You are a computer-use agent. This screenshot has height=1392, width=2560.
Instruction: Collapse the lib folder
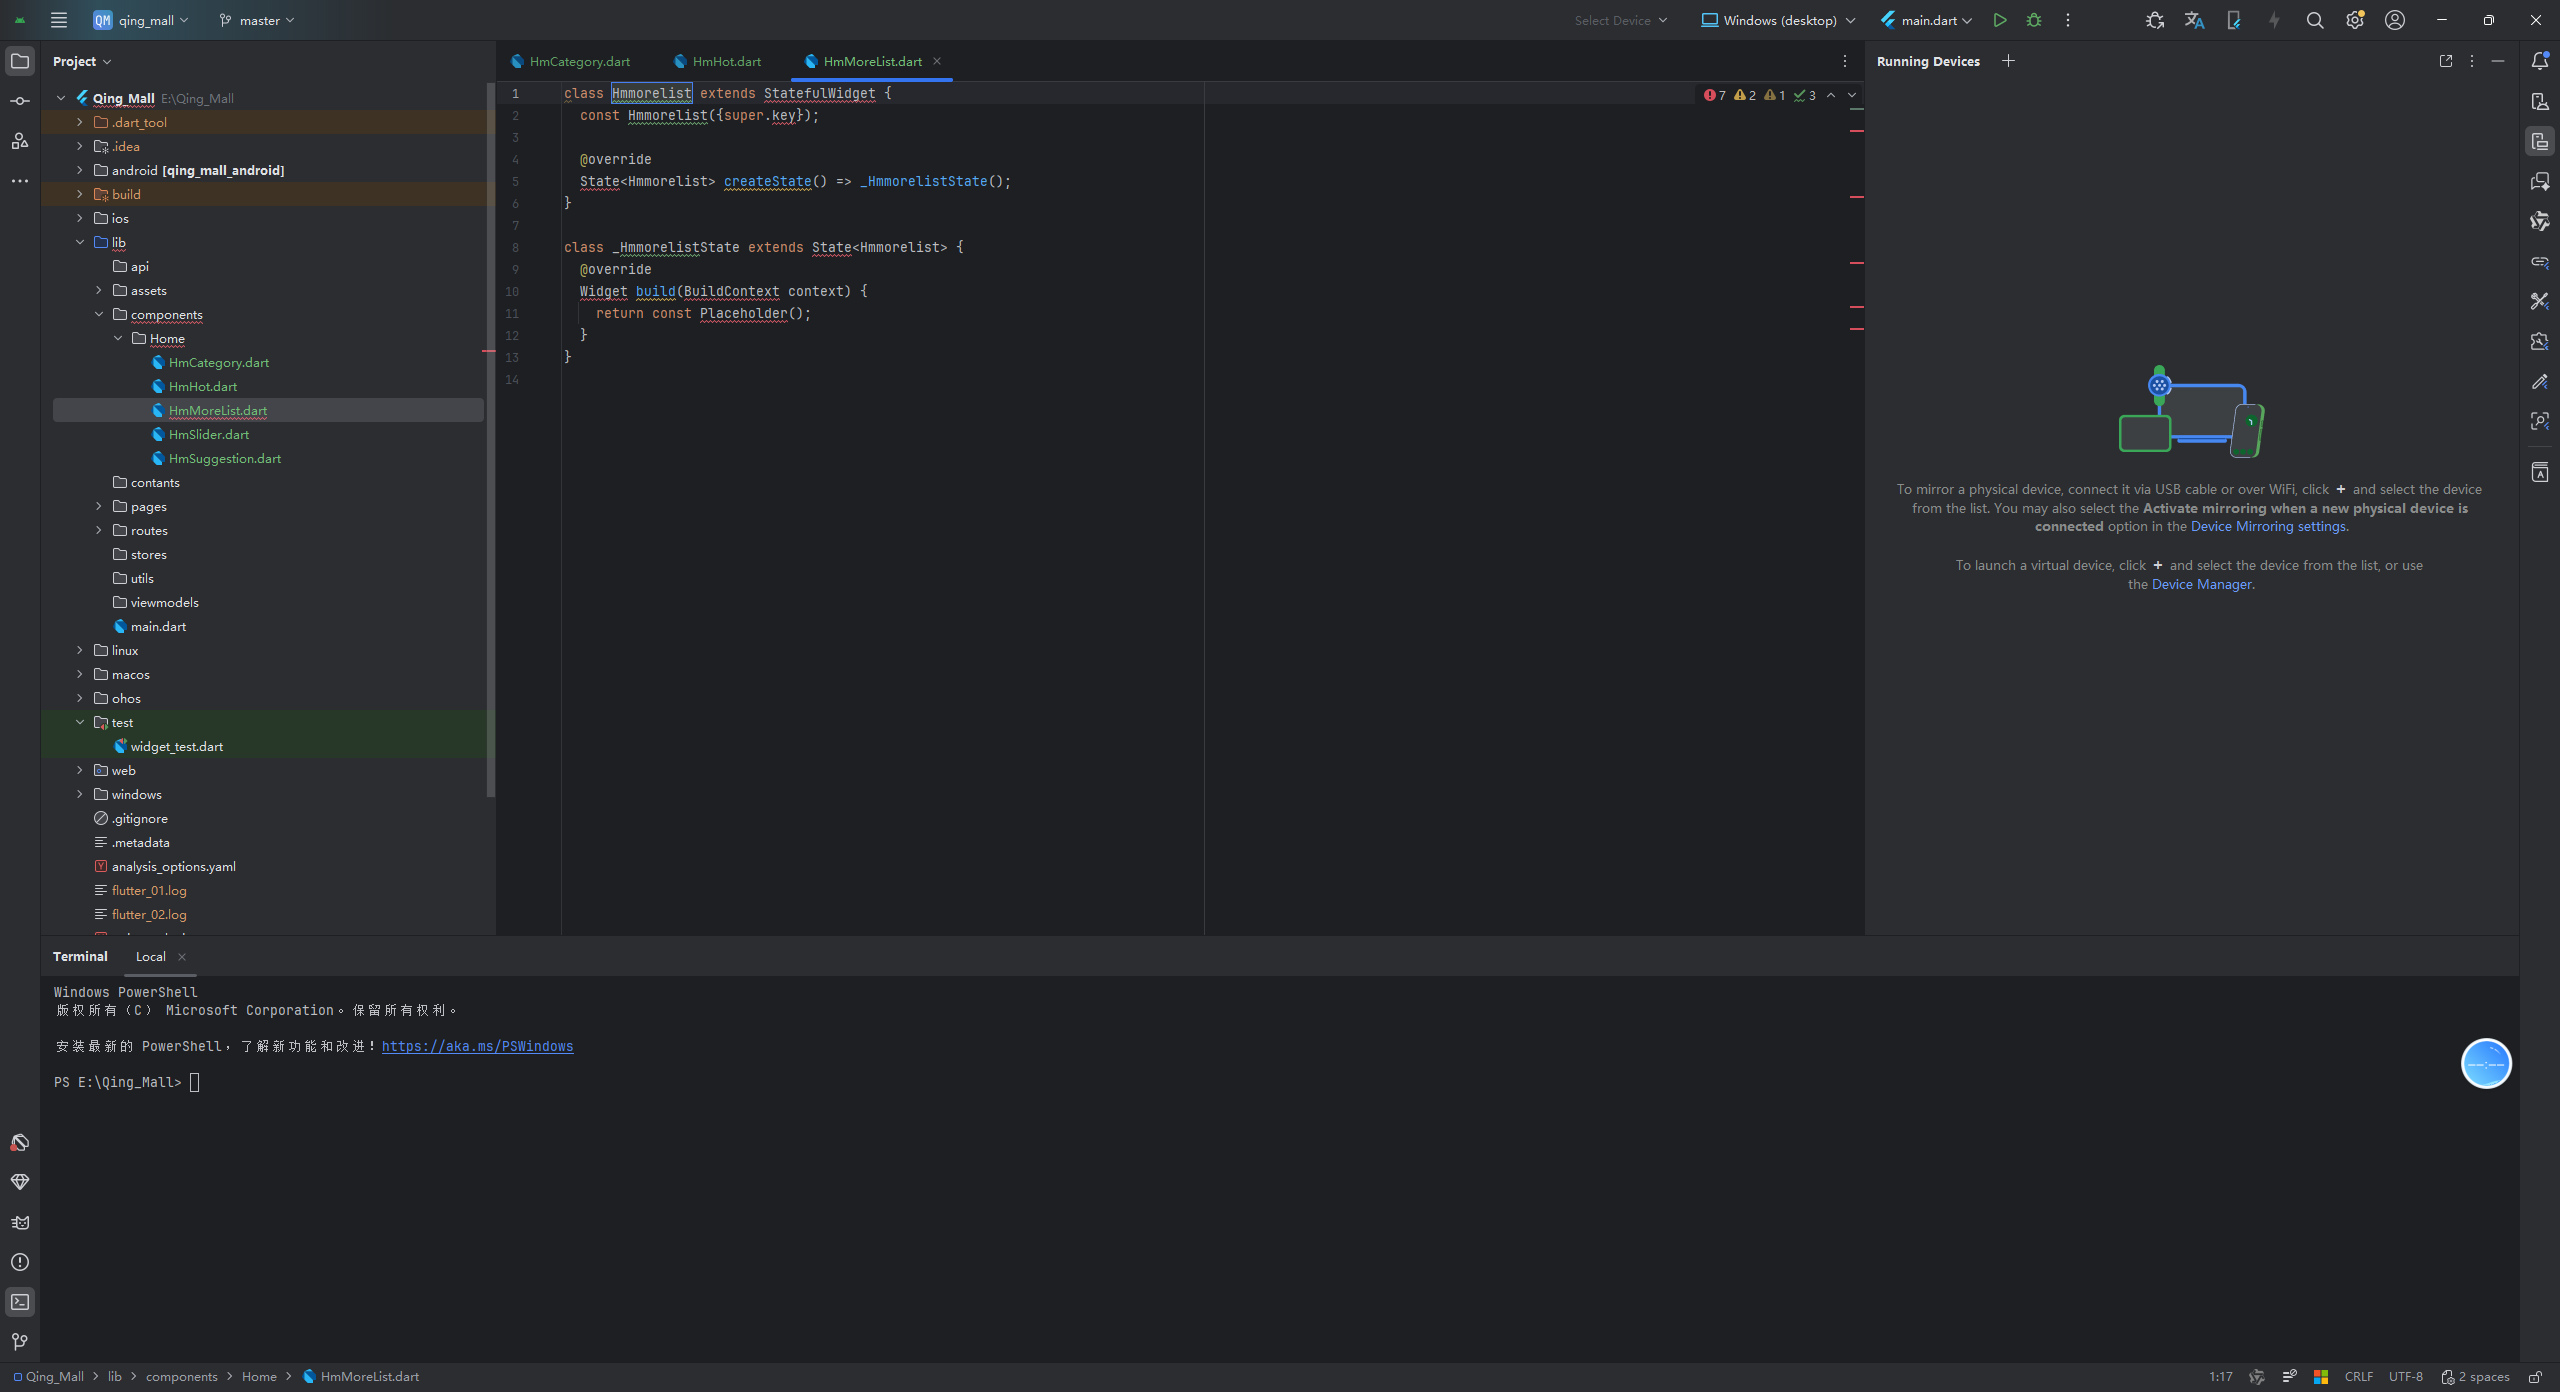[x=80, y=242]
